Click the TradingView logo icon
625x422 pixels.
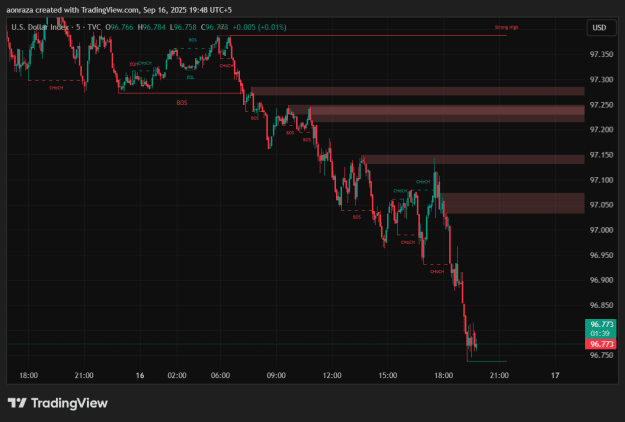[x=17, y=403]
